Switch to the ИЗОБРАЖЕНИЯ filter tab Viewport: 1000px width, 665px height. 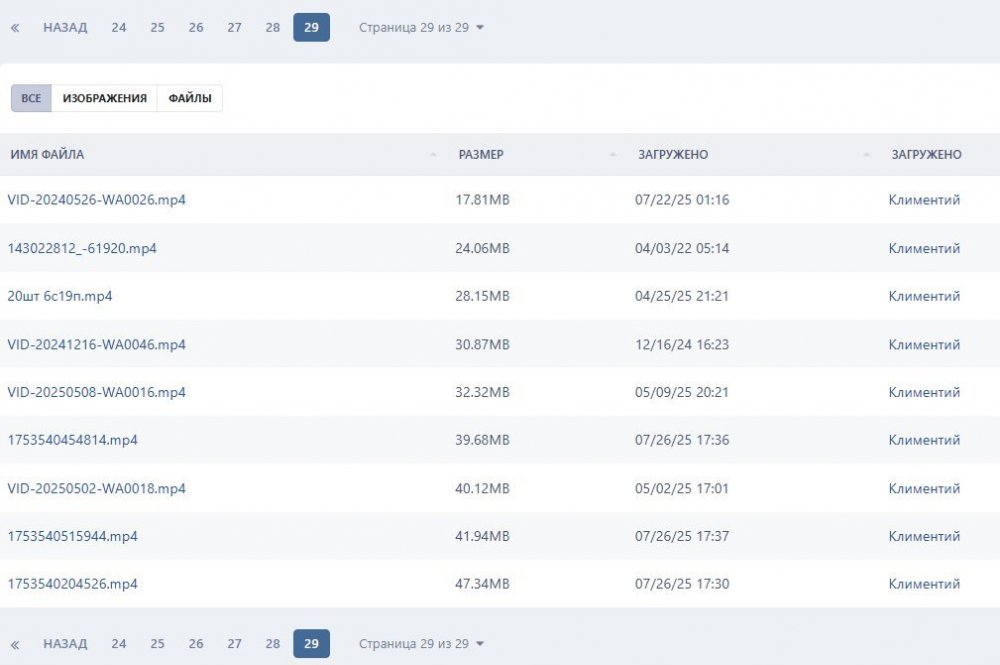click(104, 98)
